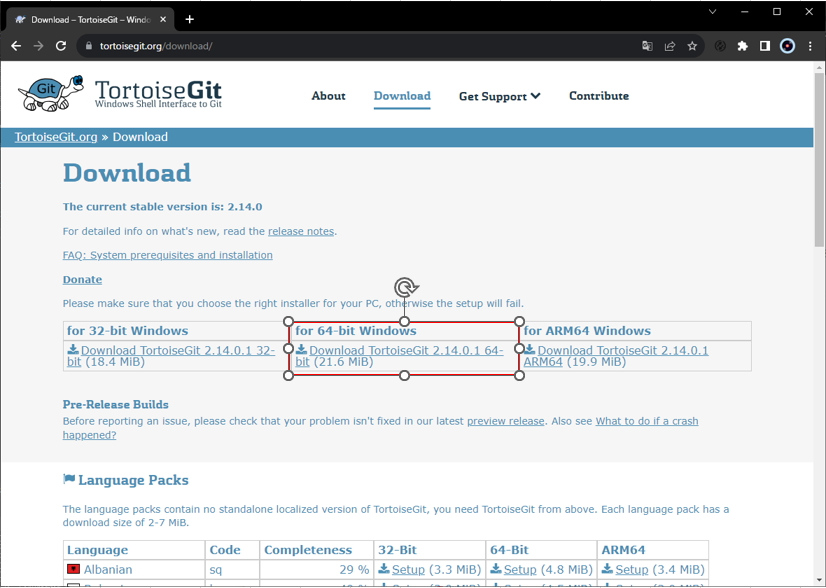
Task: Click the TortoiseGit.org breadcrumb link
Action: click(55, 137)
